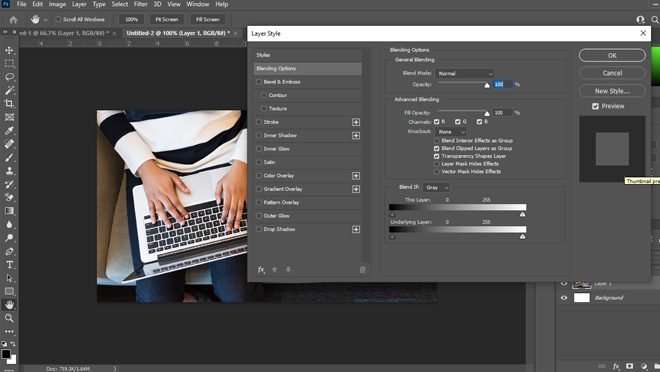Select the Eraser tool

pyautogui.click(x=9, y=197)
